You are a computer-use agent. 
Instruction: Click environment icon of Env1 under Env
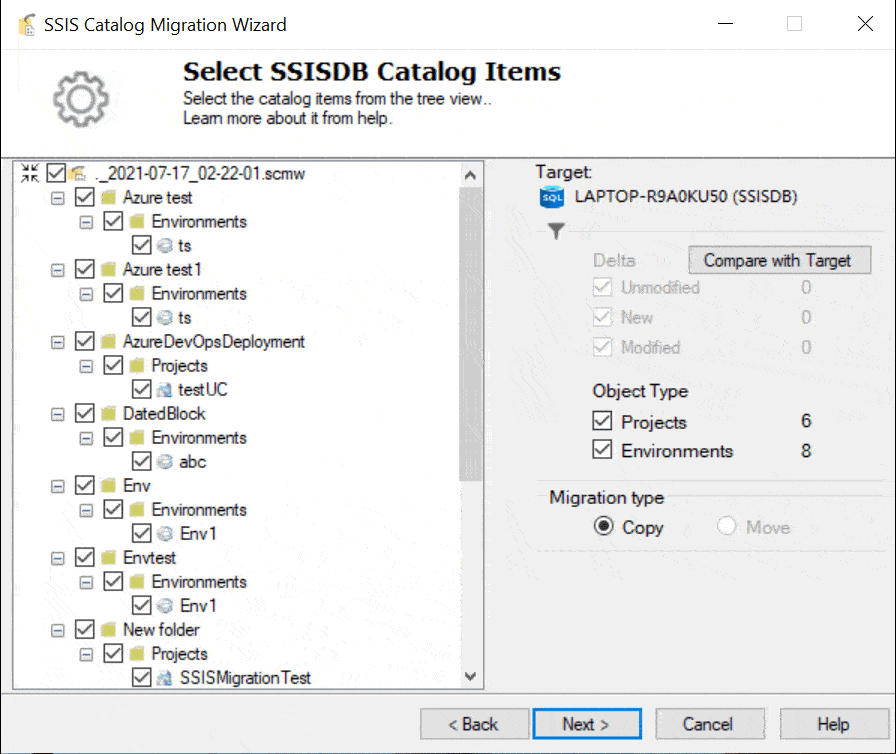pos(165,534)
